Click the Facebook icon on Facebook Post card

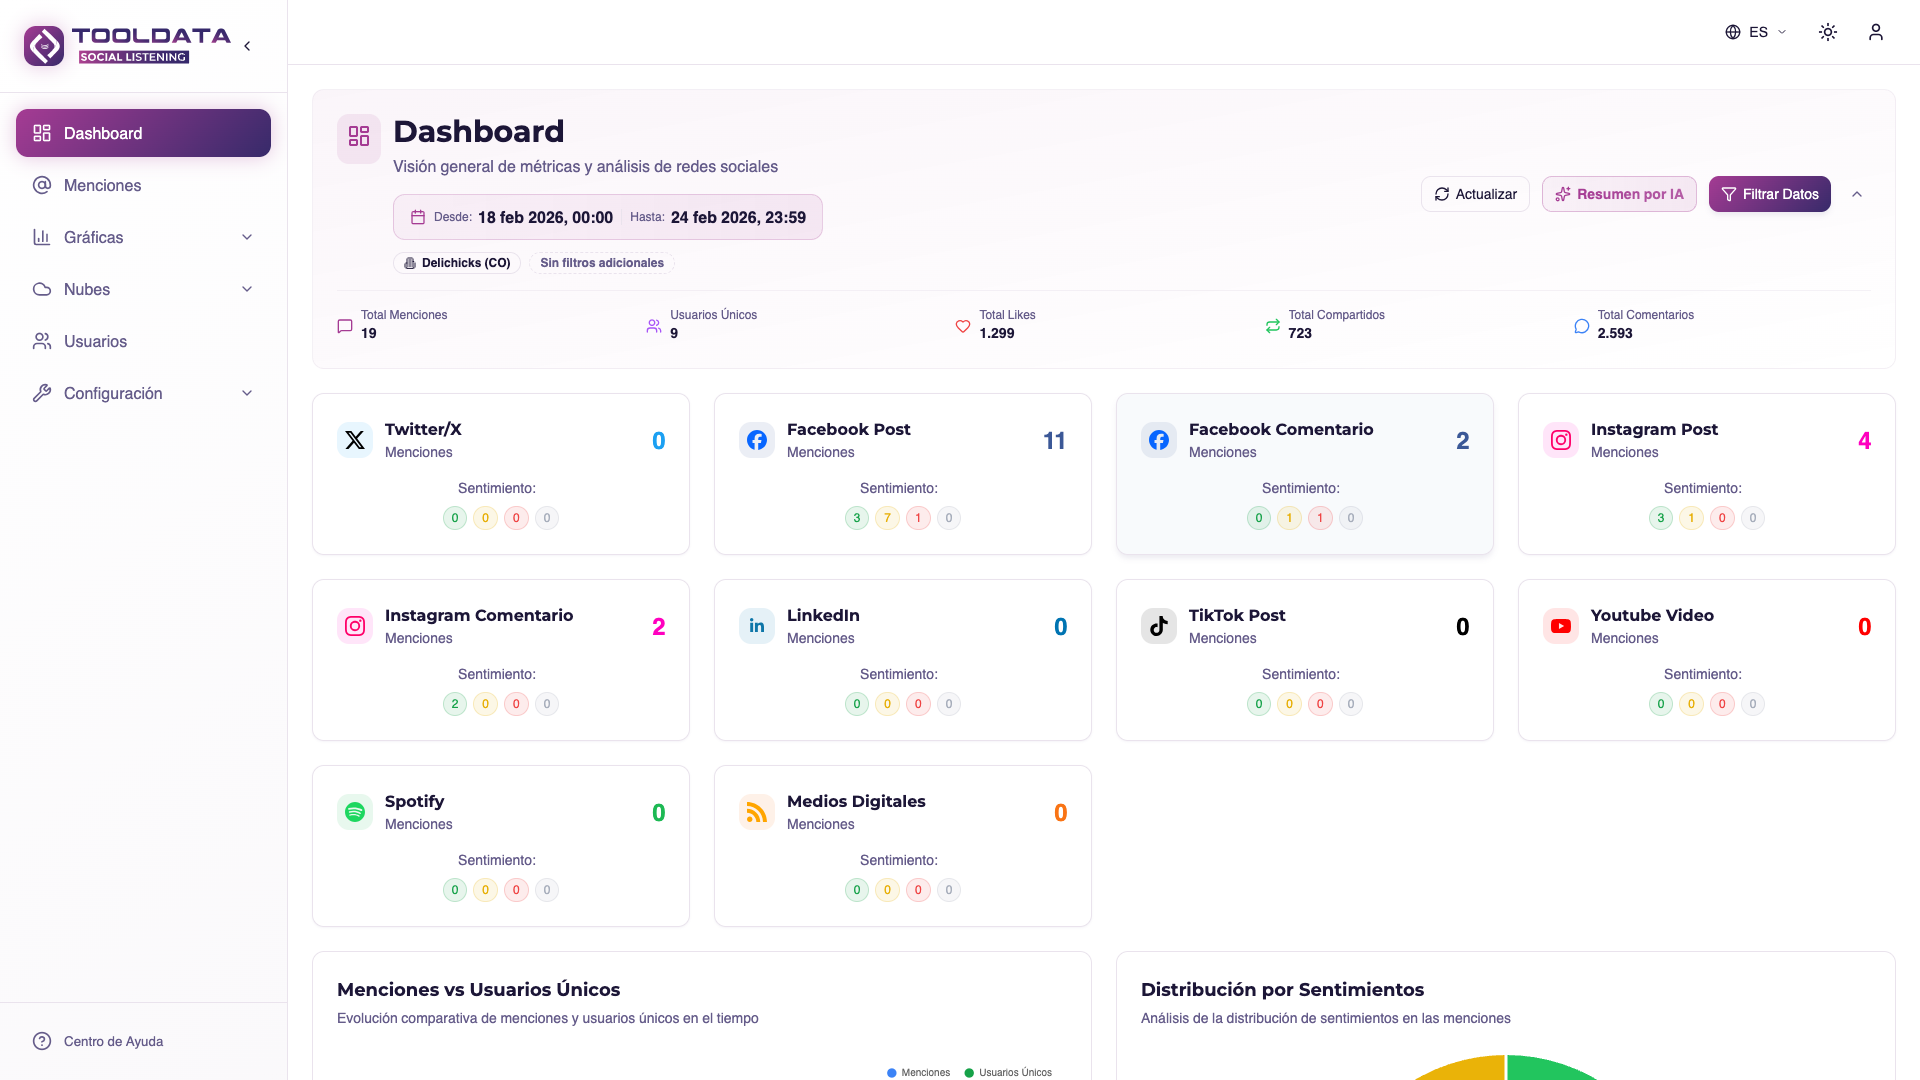756,440
